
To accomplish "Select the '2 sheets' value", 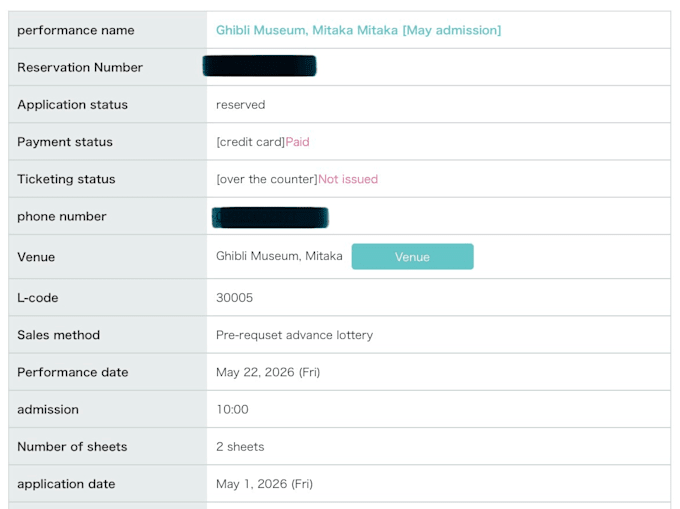I will click(x=240, y=447).
